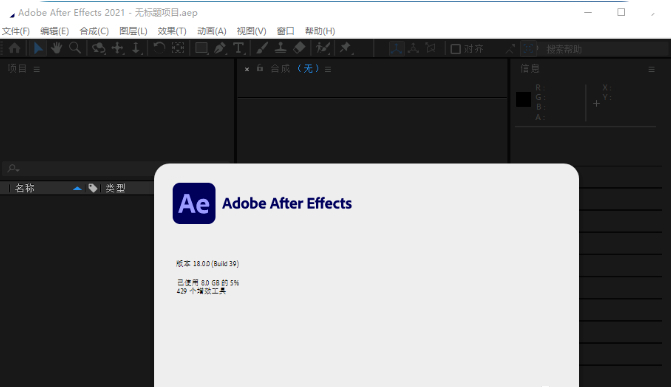Click the label tag column icon
The image size is (671, 387).
pyautogui.click(x=92, y=188)
